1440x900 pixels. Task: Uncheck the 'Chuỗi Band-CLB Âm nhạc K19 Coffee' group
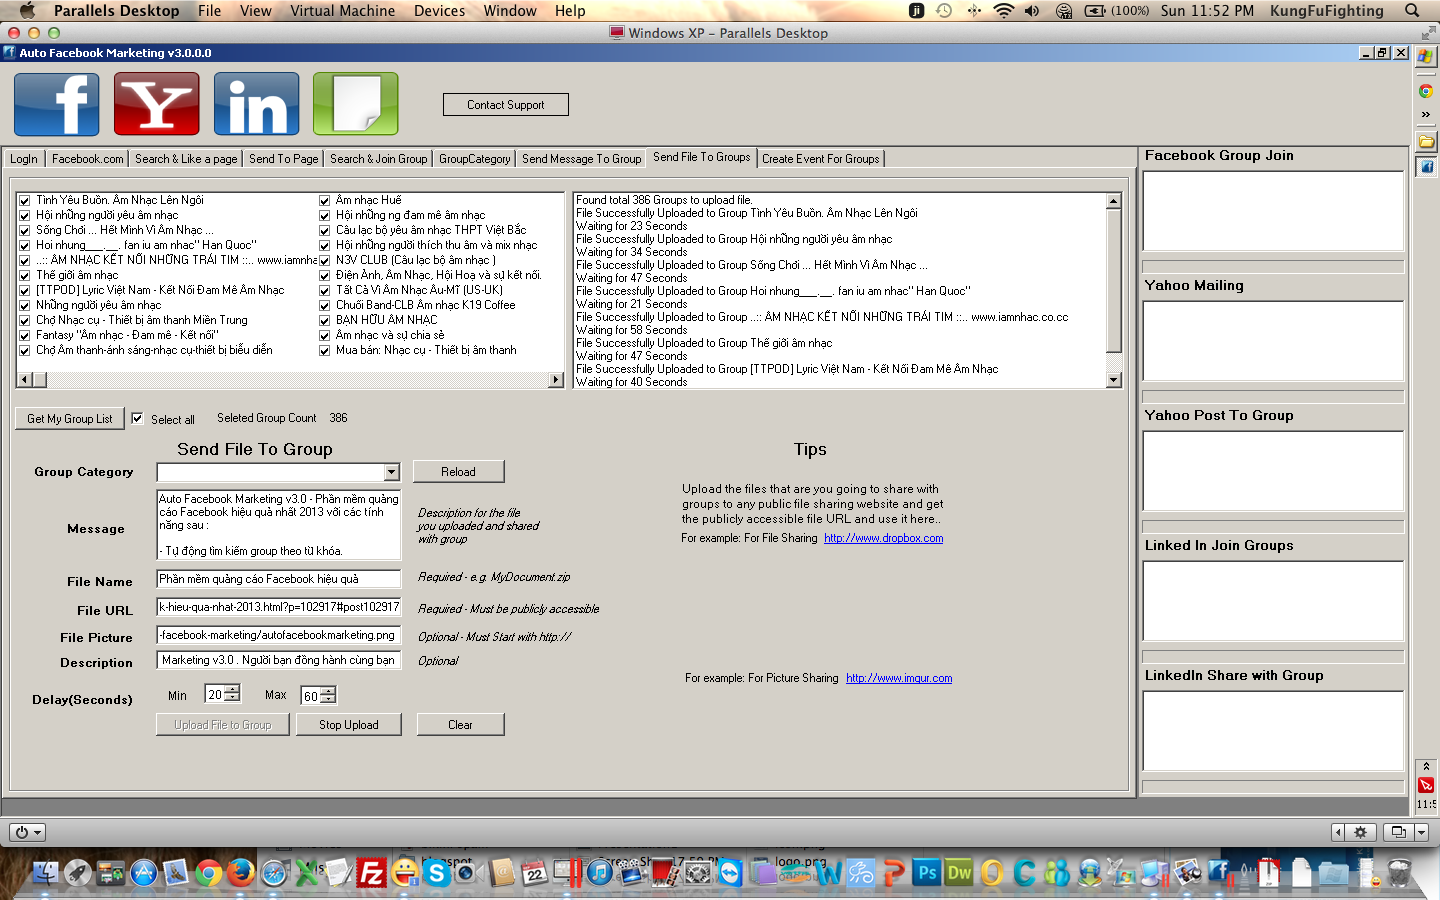coord(324,306)
